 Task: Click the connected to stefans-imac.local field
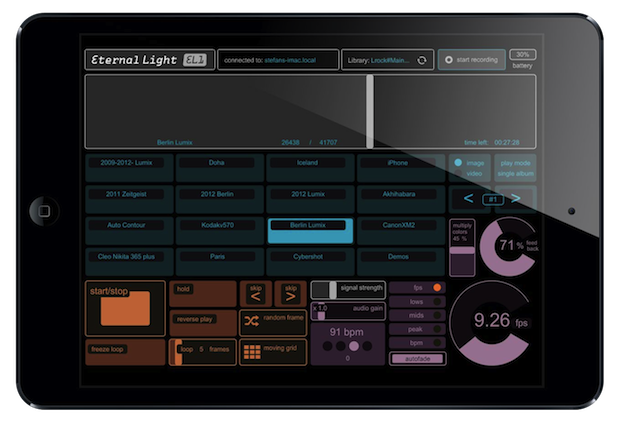278,60
